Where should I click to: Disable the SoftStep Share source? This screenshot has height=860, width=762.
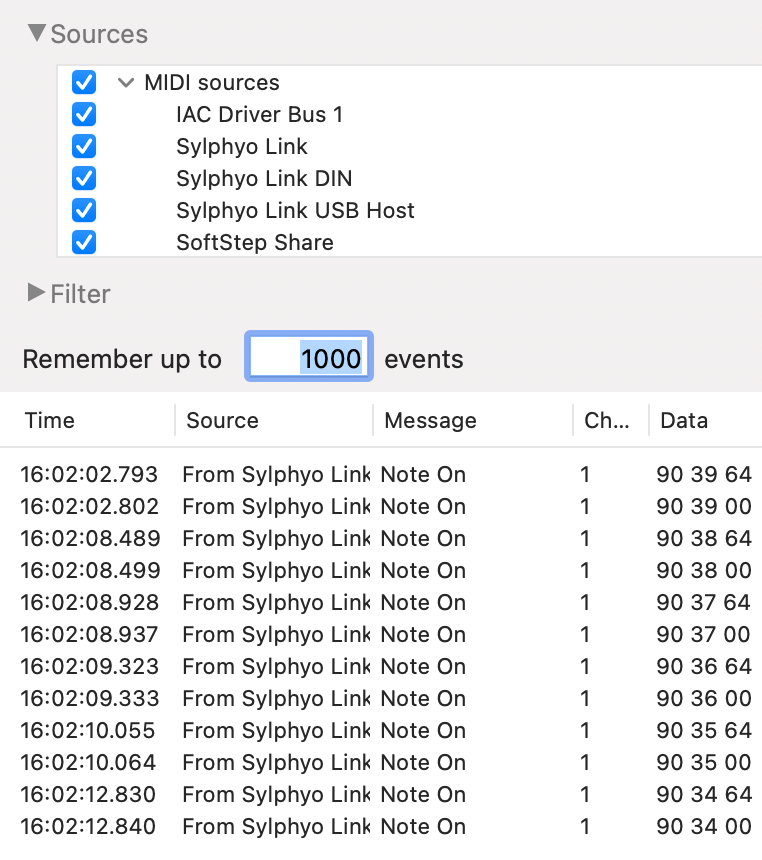click(x=83, y=242)
